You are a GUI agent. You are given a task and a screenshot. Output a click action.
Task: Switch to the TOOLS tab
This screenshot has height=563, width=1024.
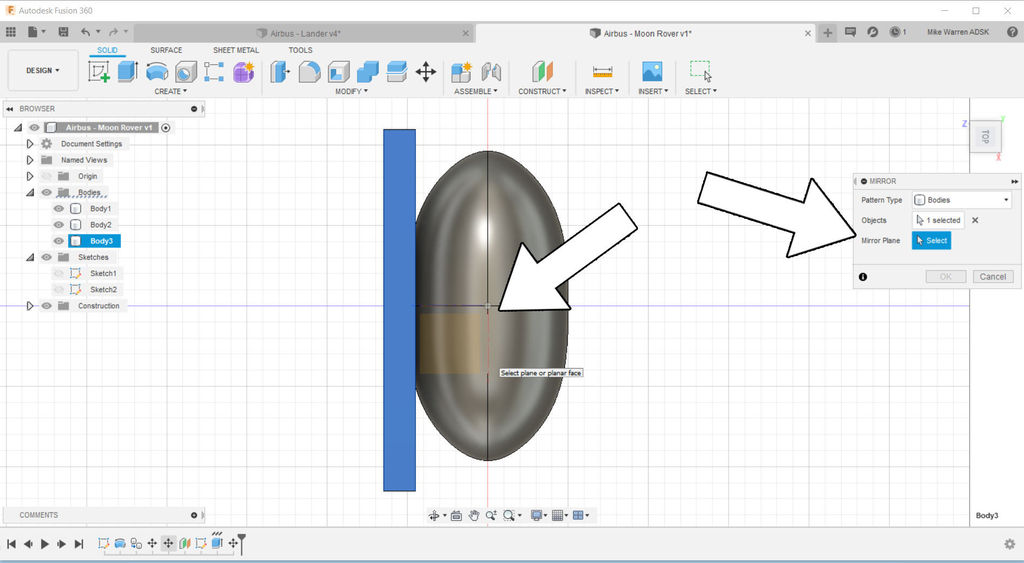[x=300, y=50]
